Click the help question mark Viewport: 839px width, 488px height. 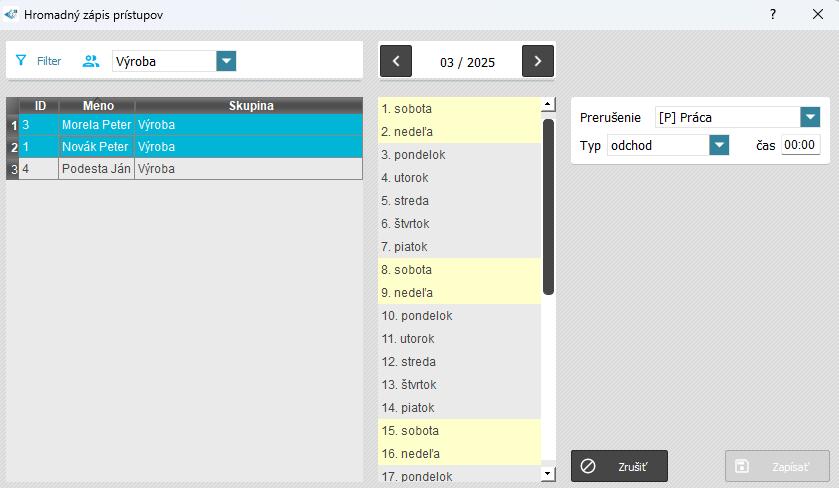773,15
